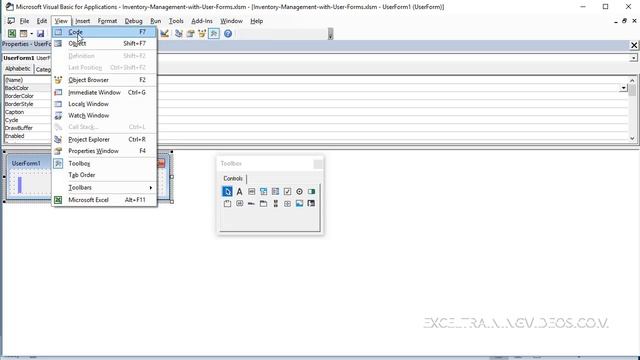Click the toolbar options overflow handle
Viewport: 640px width, 360px height.
[x=330, y=34]
